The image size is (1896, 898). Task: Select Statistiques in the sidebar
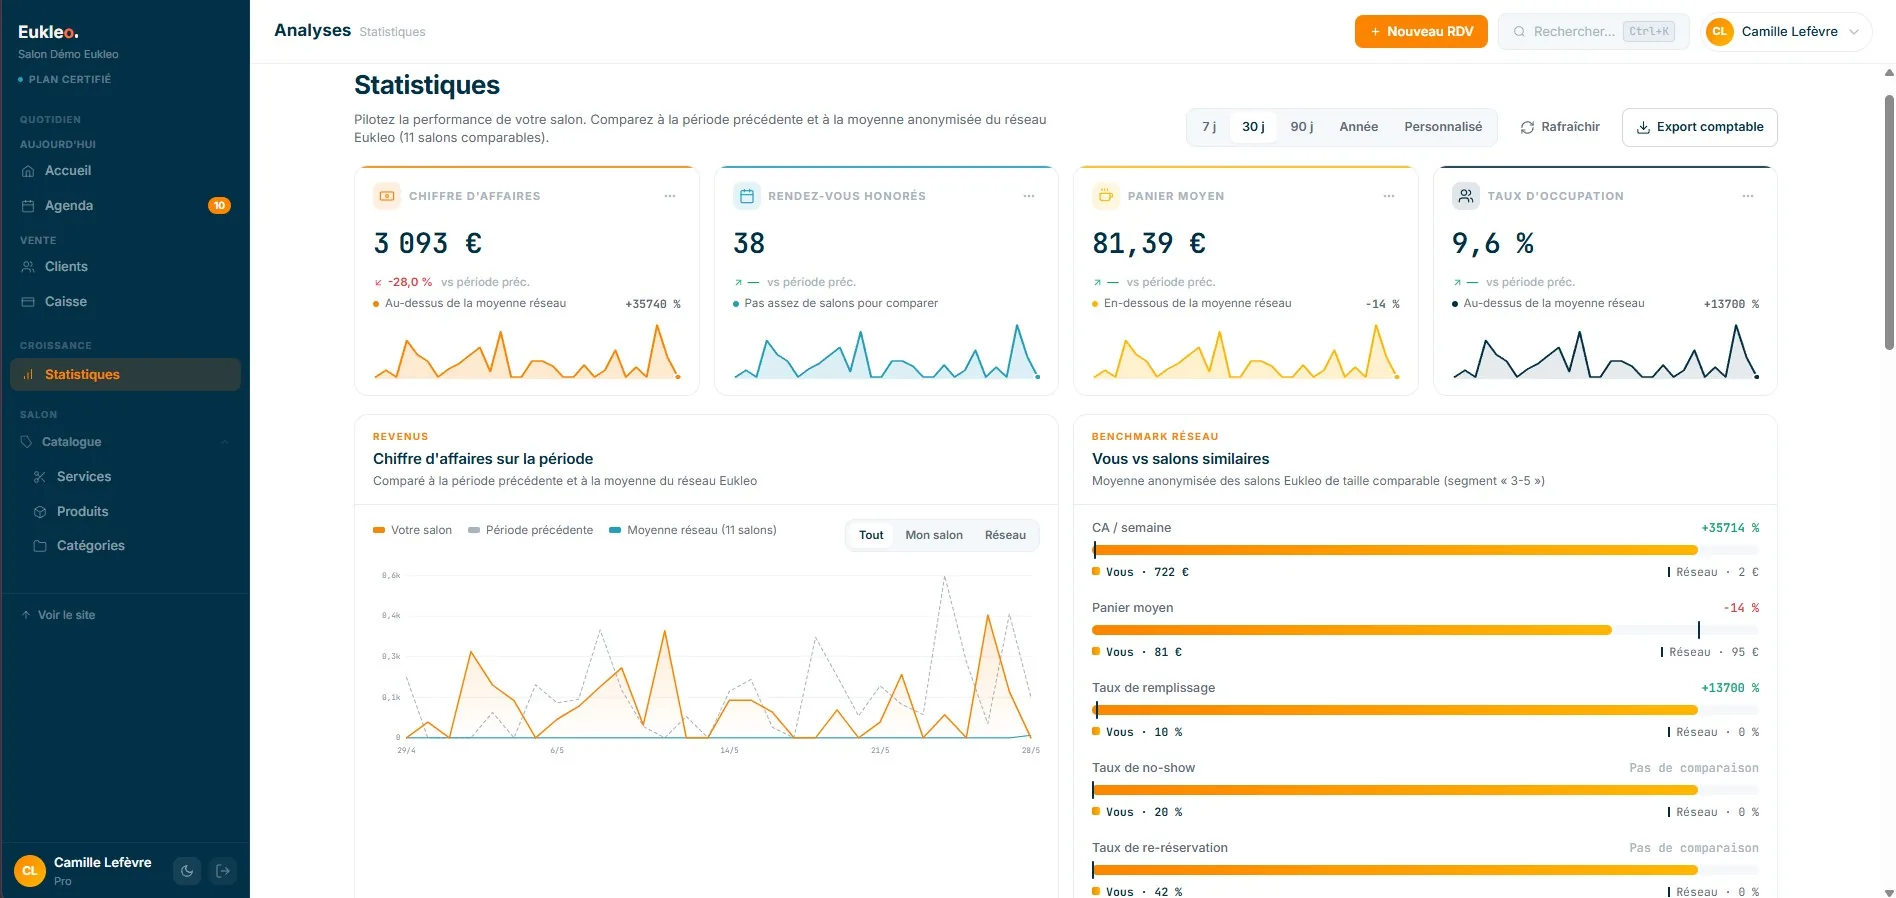(x=125, y=375)
